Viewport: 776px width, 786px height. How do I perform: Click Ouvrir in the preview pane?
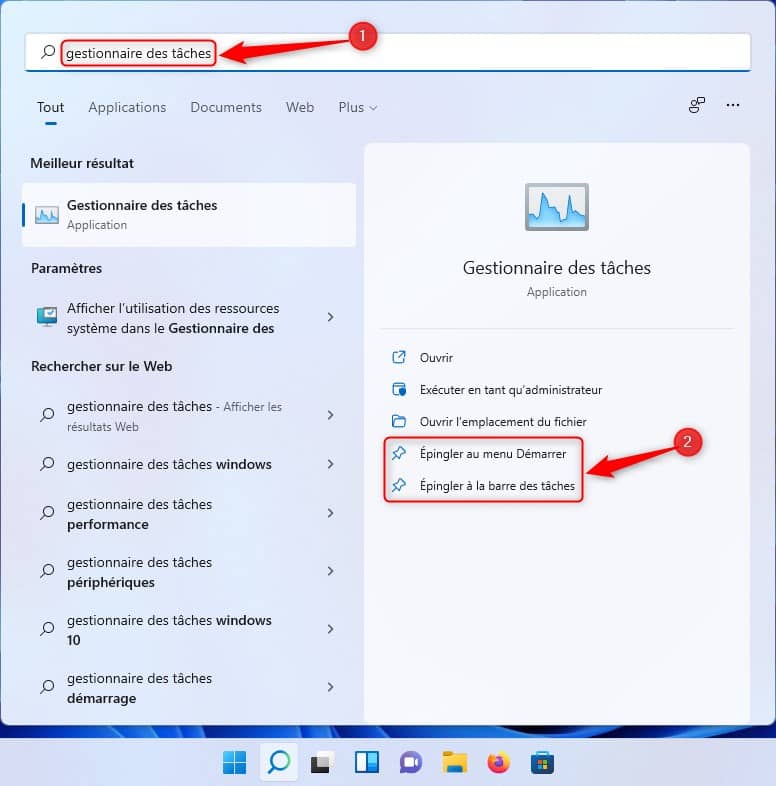436,358
